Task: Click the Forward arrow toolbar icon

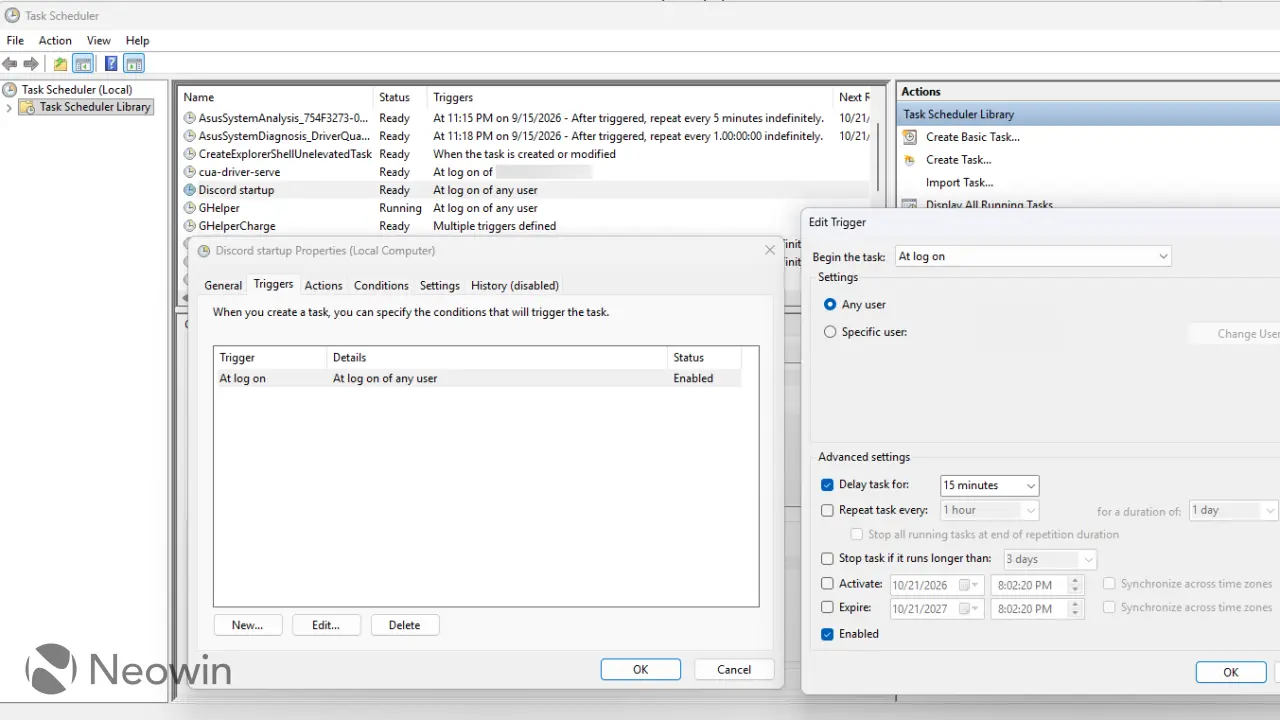Action: click(x=31, y=64)
